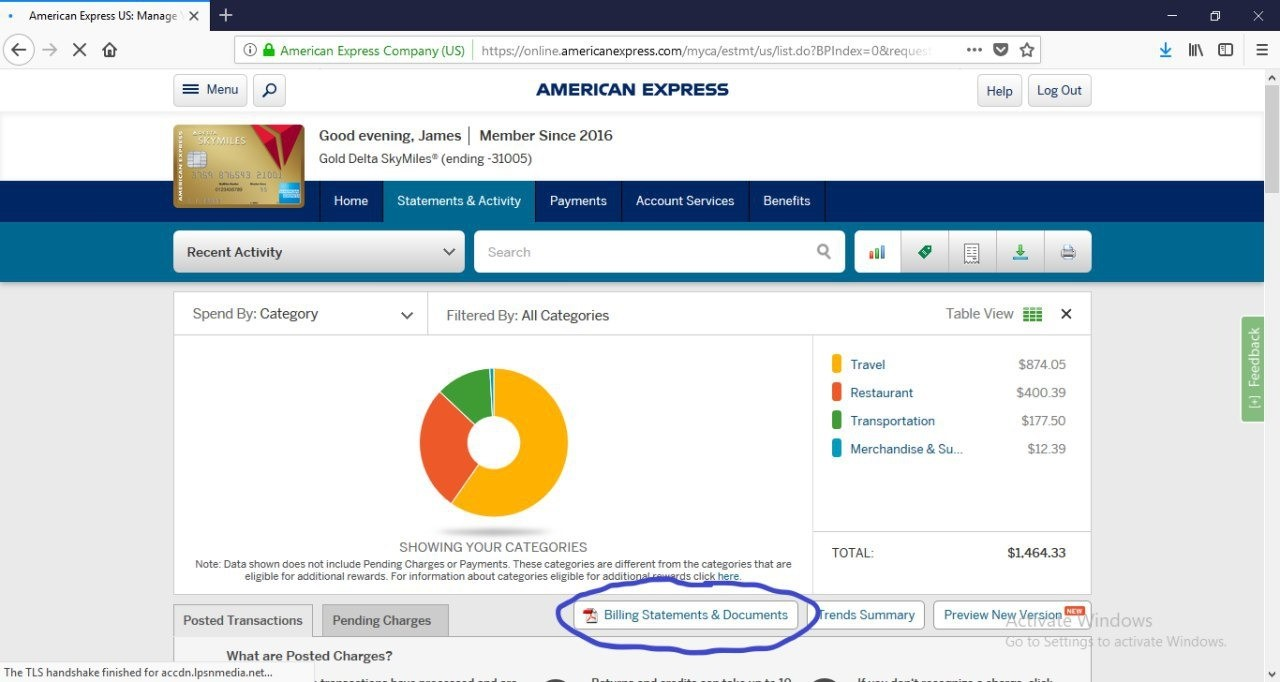Open the Account Services tab

coord(685,201)
